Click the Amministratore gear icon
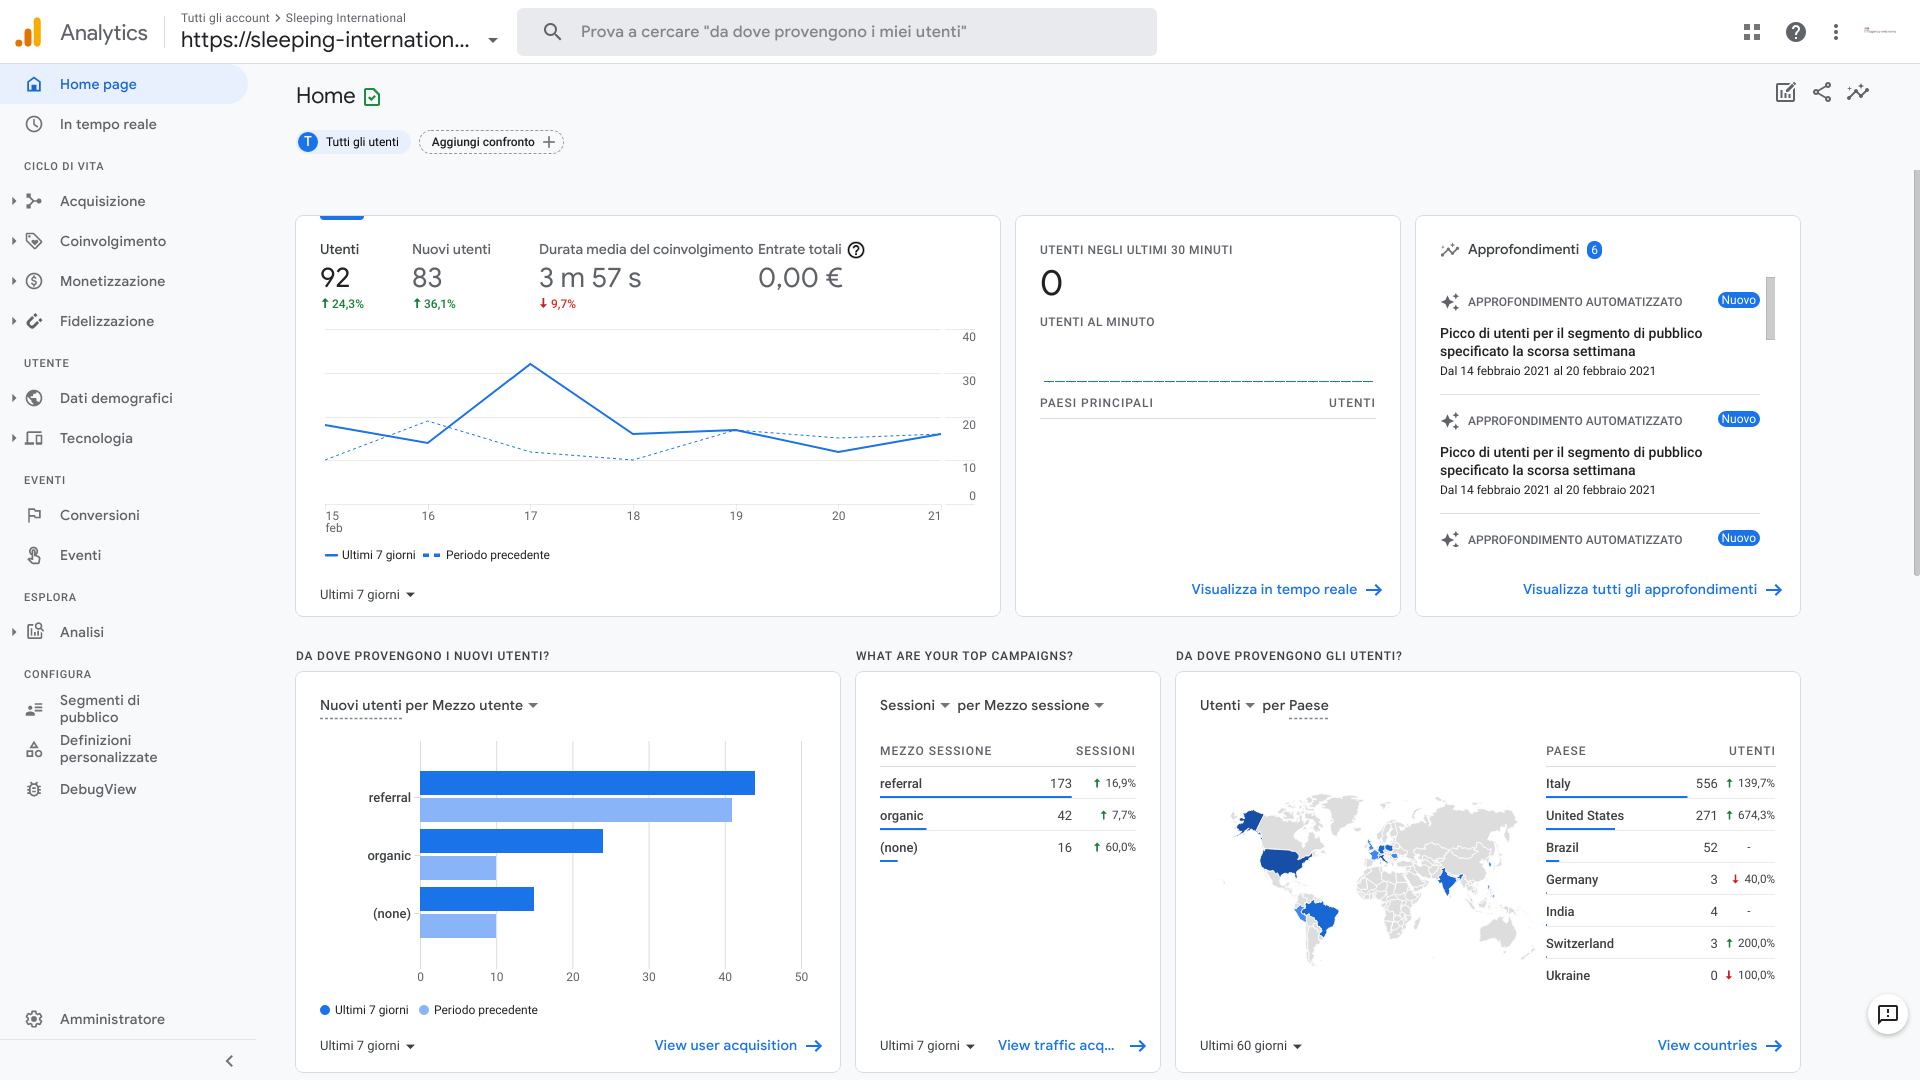1920x1080 pixels. click(x=34, y=1019)
